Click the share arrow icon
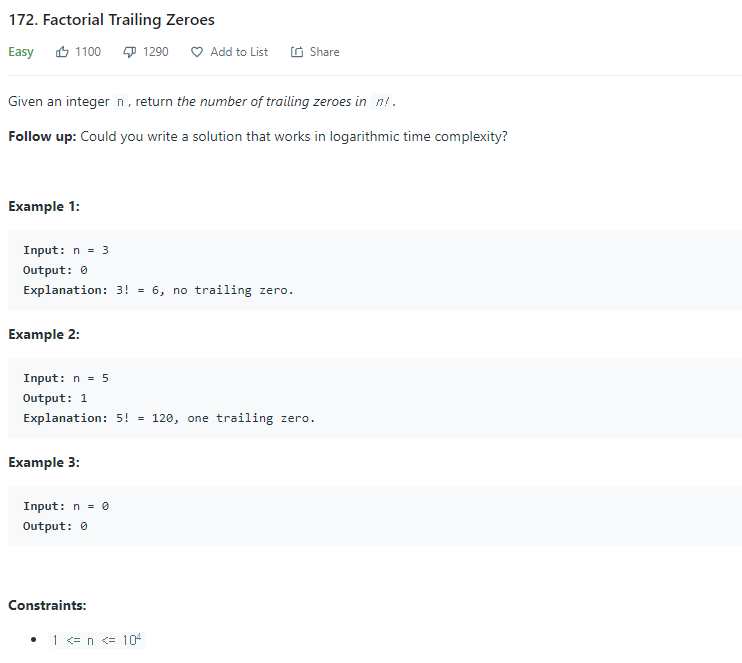 coord(297,52)
